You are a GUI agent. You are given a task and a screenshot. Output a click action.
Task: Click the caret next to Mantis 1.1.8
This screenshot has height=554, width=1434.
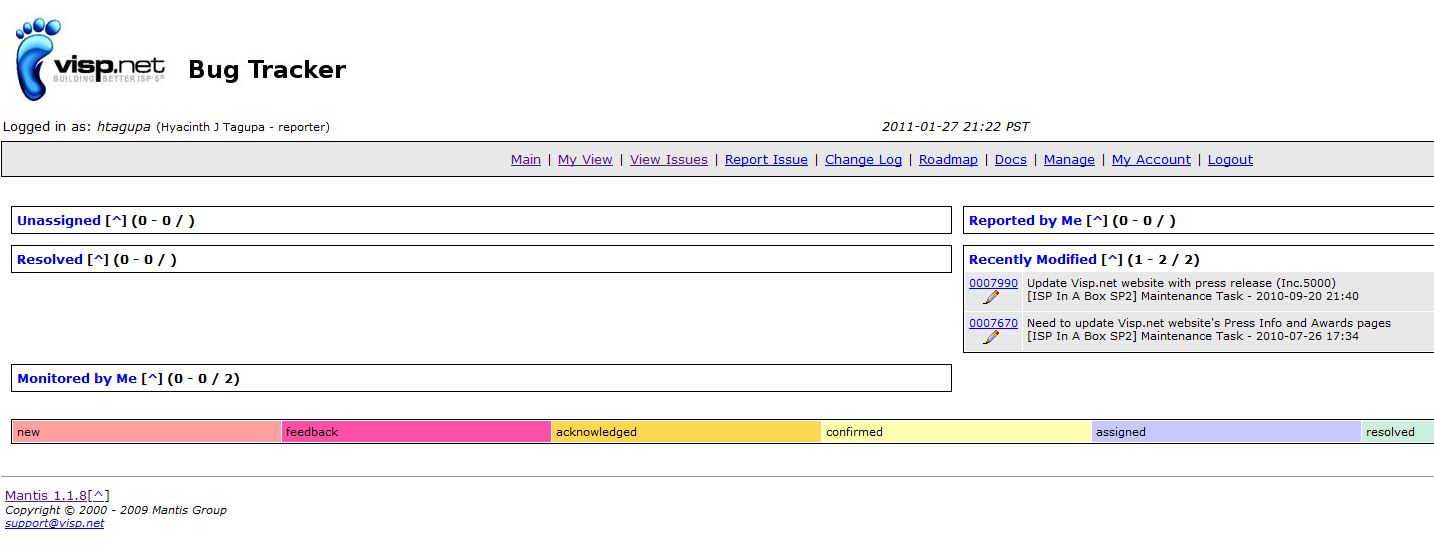[99, 496]
